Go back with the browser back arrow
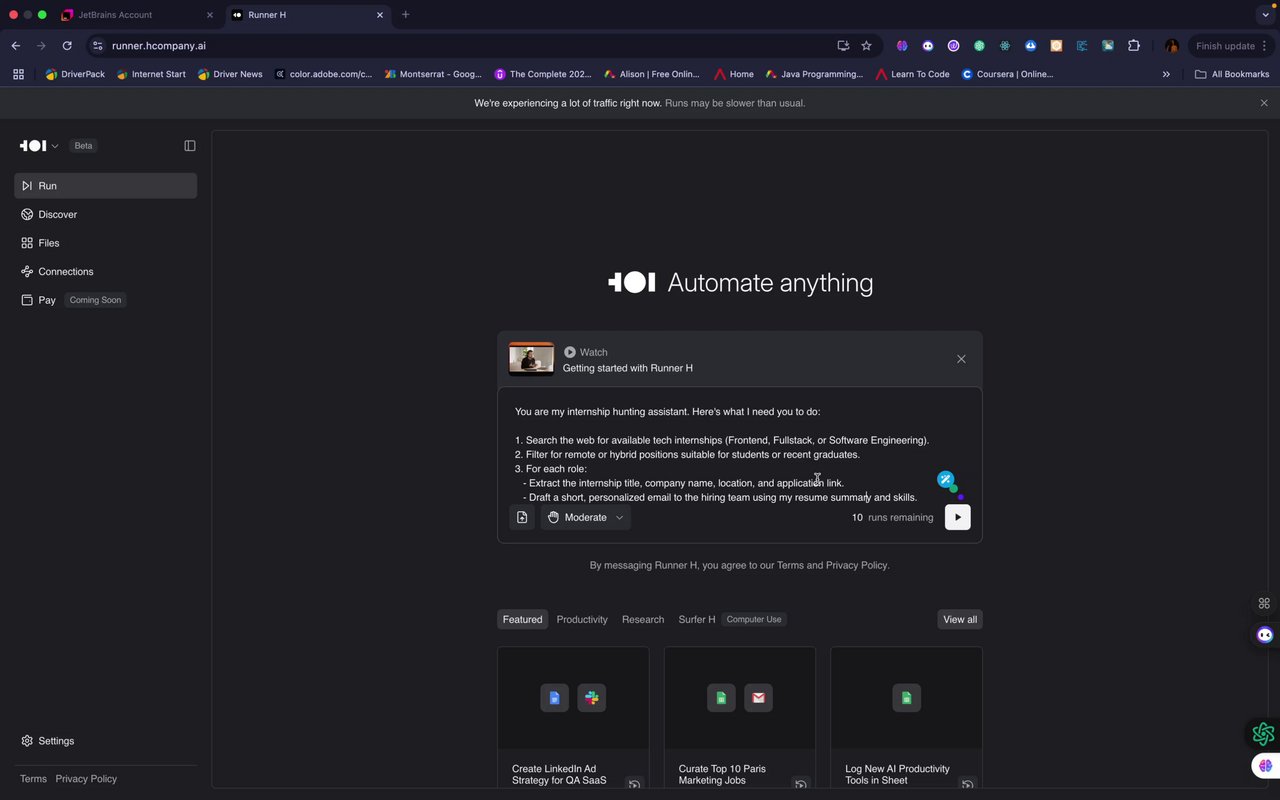This screenshot has height=800, width=1280. pos(15,46)
